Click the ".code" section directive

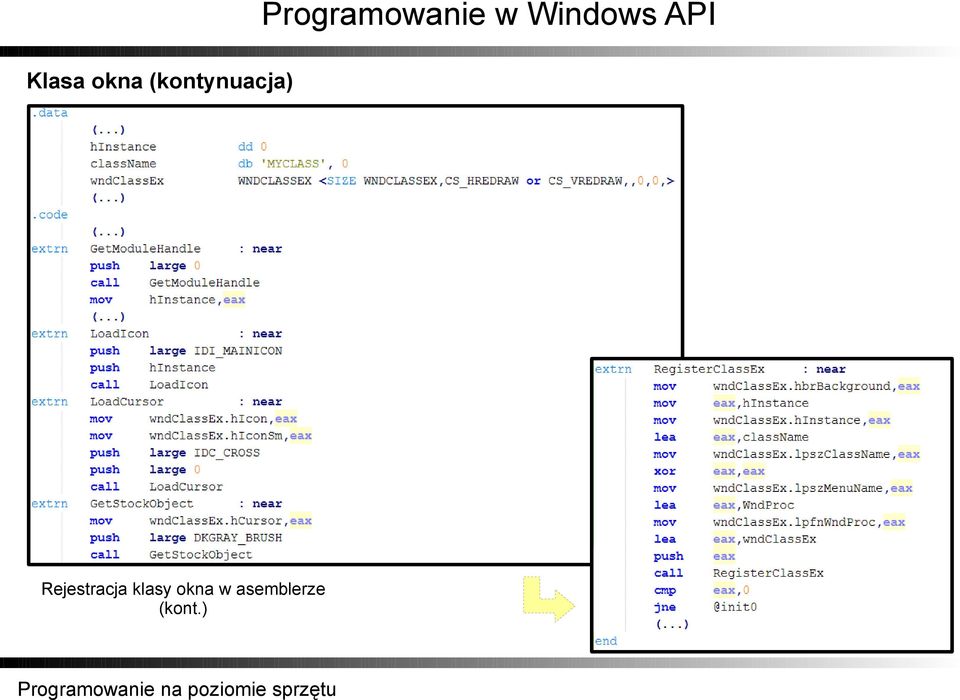click(50, 215)
